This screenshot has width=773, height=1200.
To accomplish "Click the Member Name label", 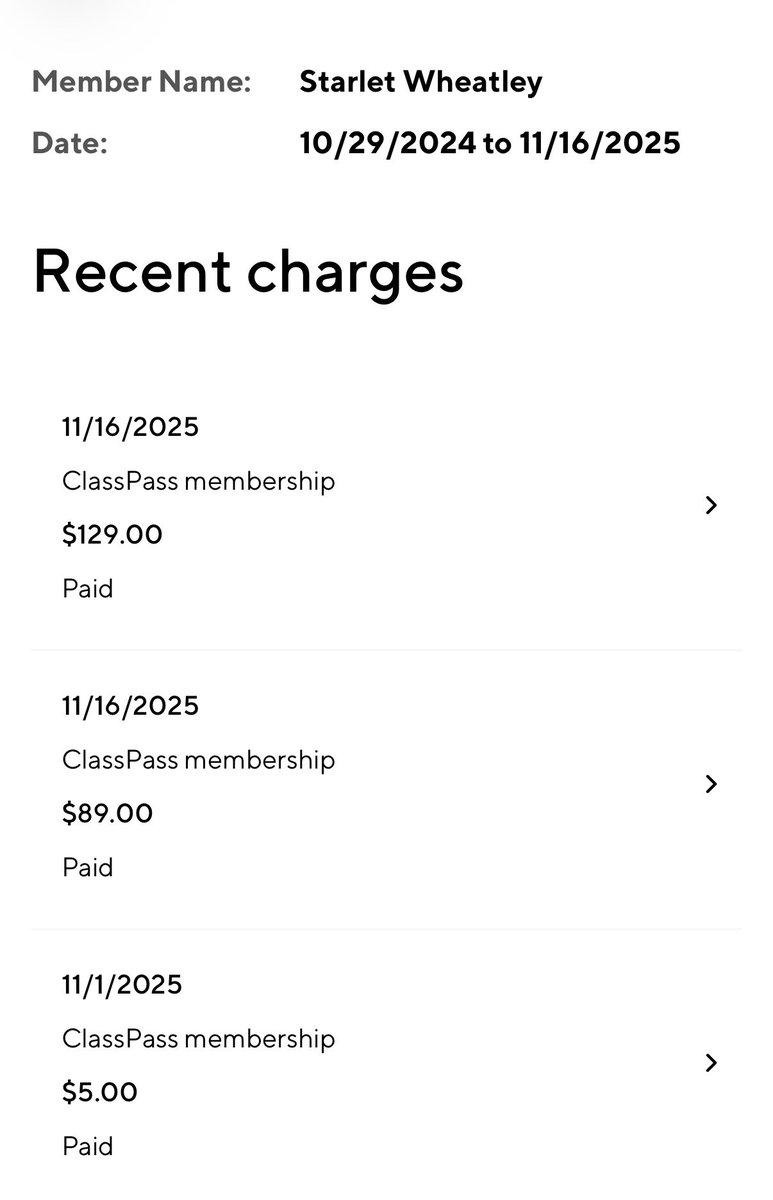I will [x=141, y=82].
